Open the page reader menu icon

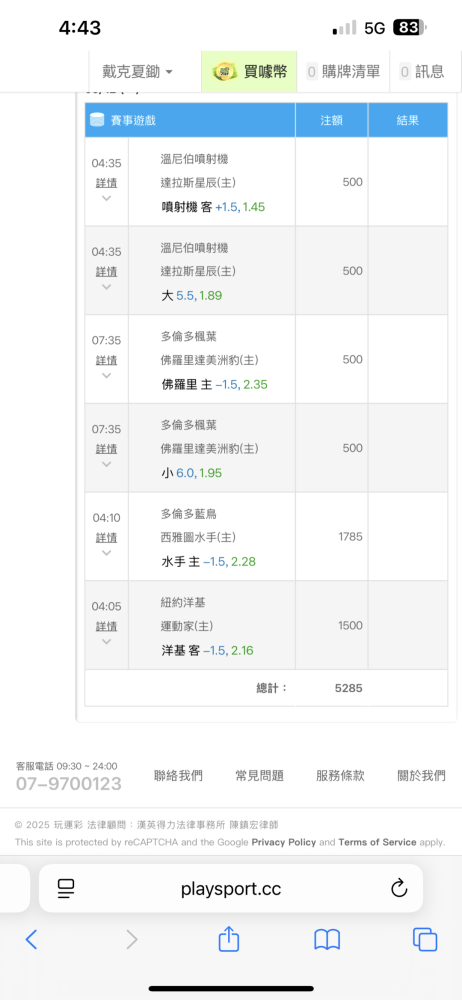66,888
